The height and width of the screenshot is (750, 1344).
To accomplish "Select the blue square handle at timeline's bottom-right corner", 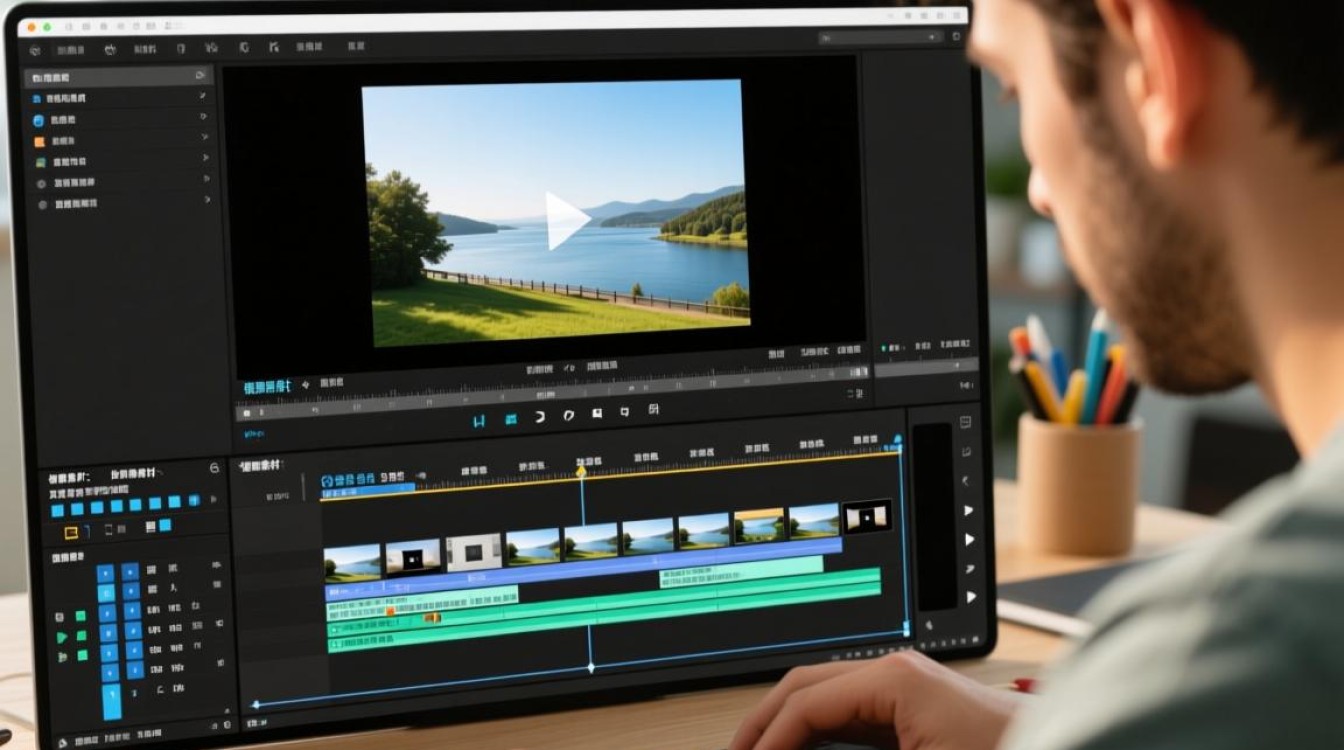I will pyautogui.click(x=907, y=629).
